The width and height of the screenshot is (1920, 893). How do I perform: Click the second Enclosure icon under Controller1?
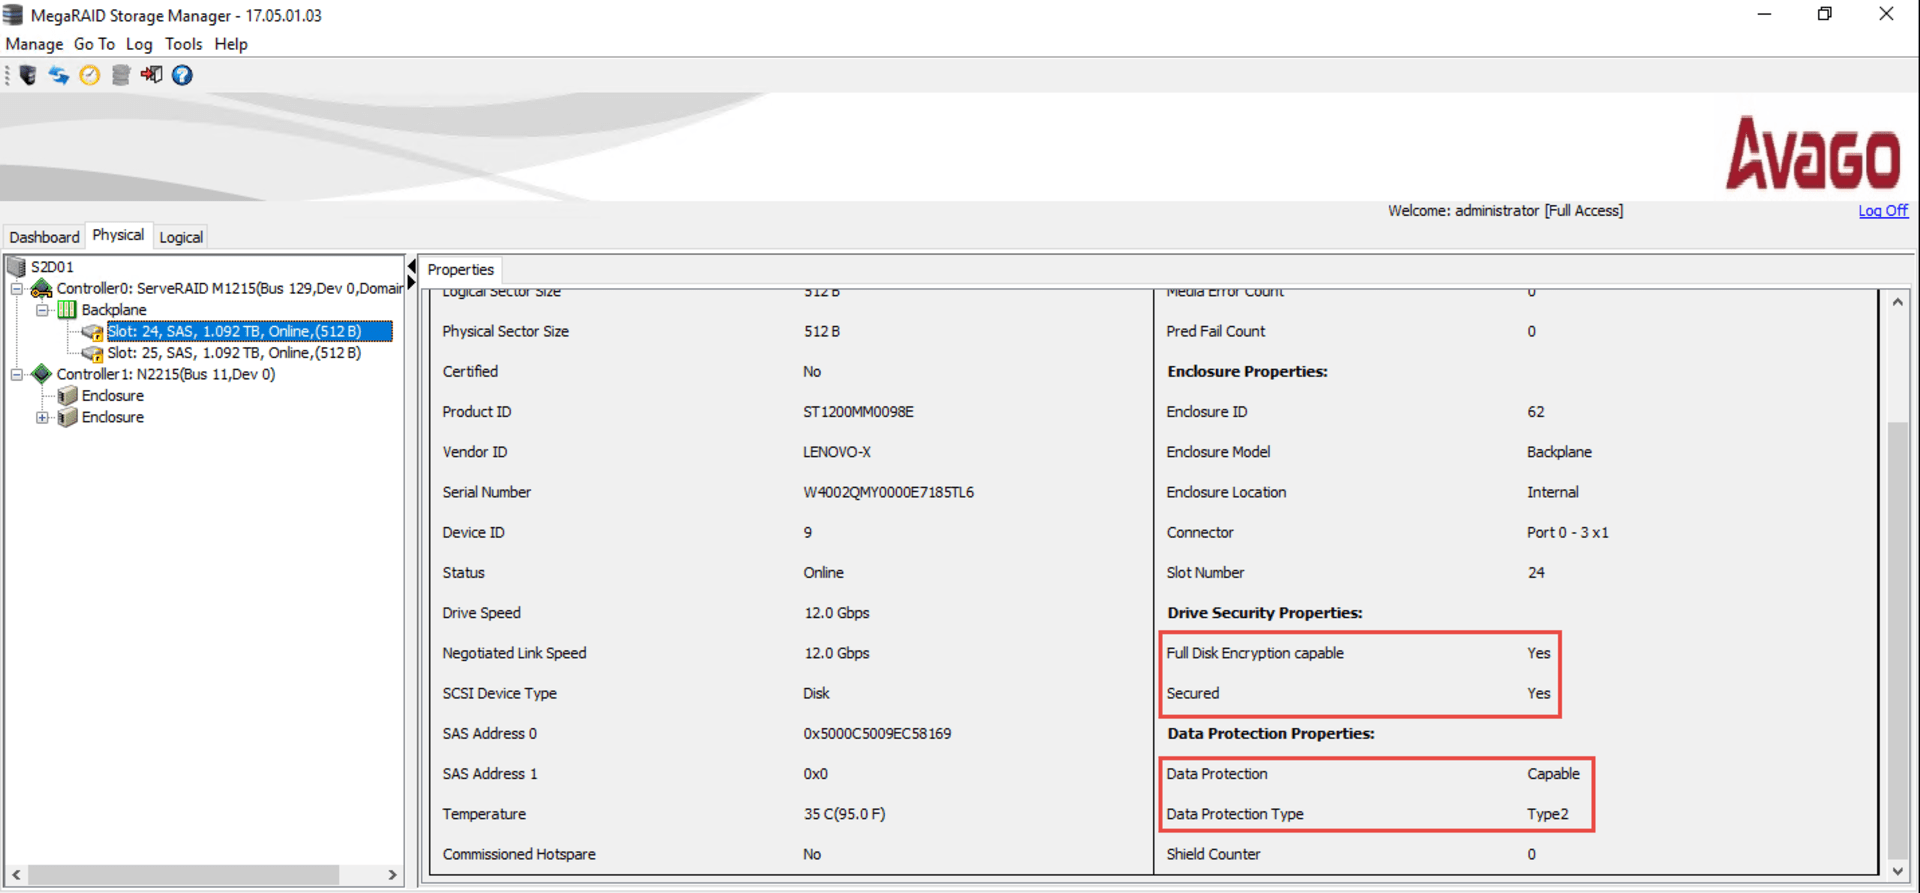67,417
